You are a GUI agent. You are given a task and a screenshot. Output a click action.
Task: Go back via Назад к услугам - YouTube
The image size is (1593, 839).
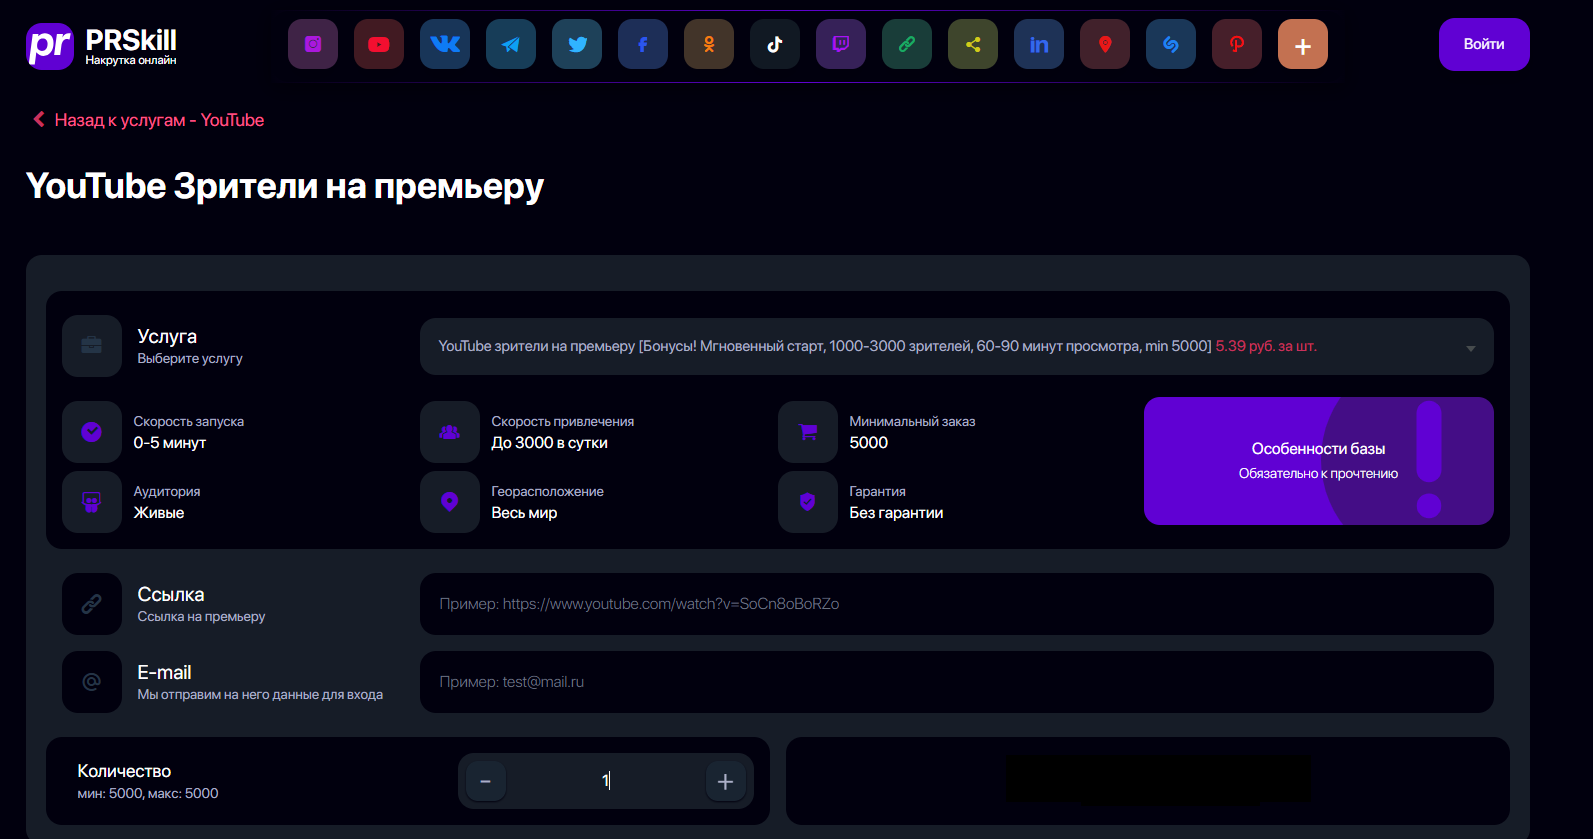click(159, 120)
